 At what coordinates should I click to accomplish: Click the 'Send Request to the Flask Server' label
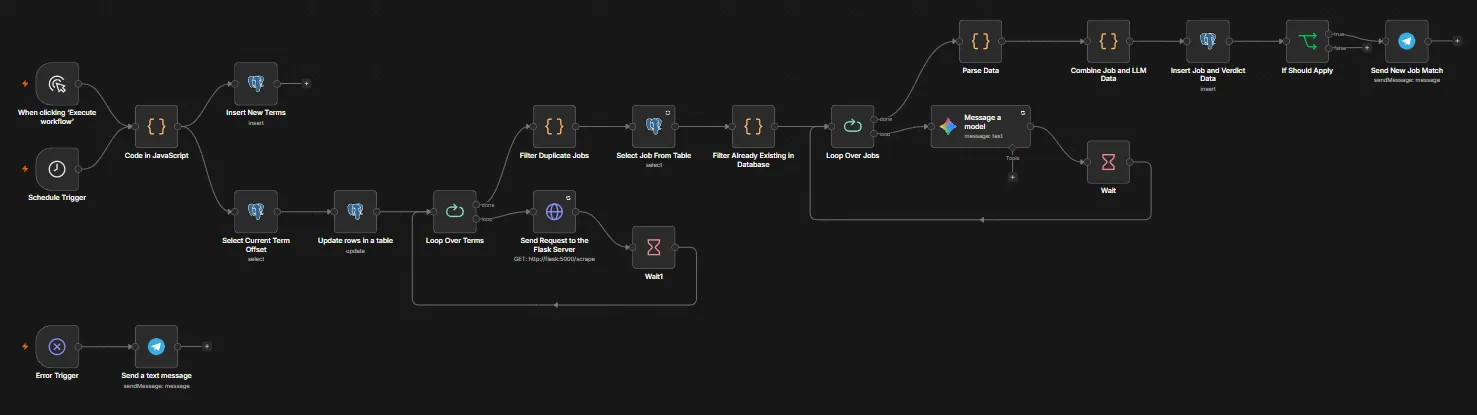pyautogui.click(x=555, y=245)
